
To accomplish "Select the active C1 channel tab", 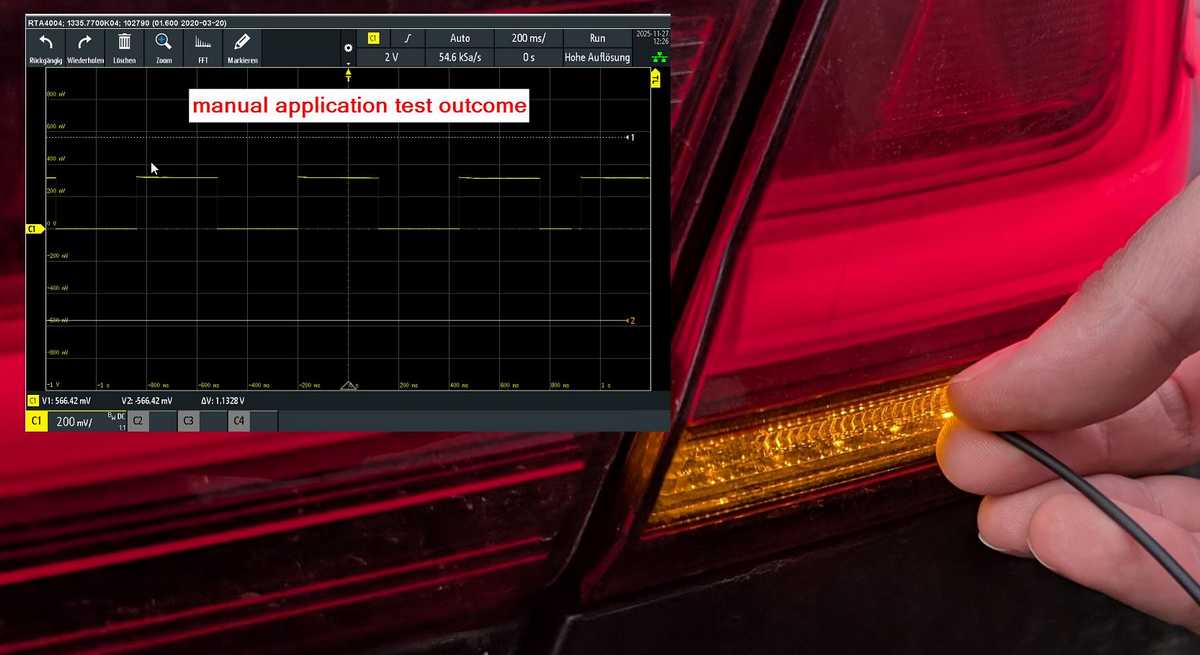I will (37, 421).
